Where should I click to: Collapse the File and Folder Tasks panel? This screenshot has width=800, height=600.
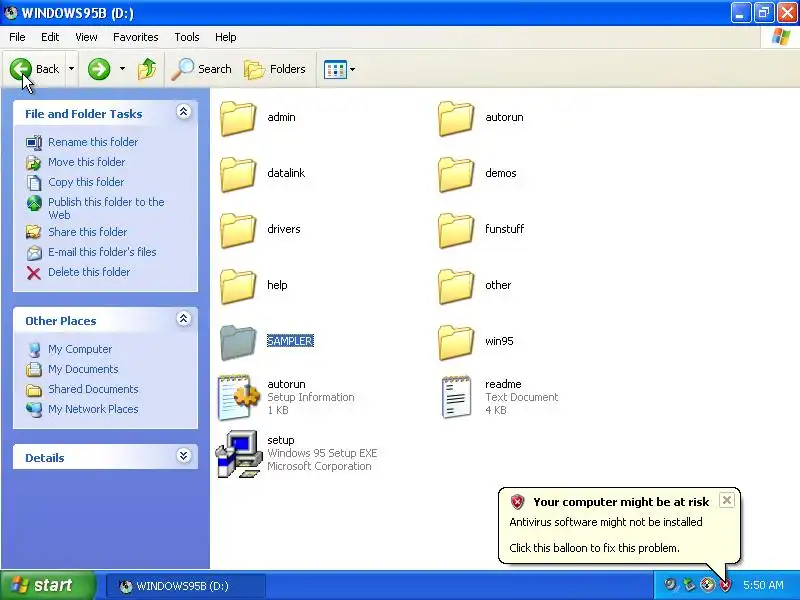tap(183, 112)
